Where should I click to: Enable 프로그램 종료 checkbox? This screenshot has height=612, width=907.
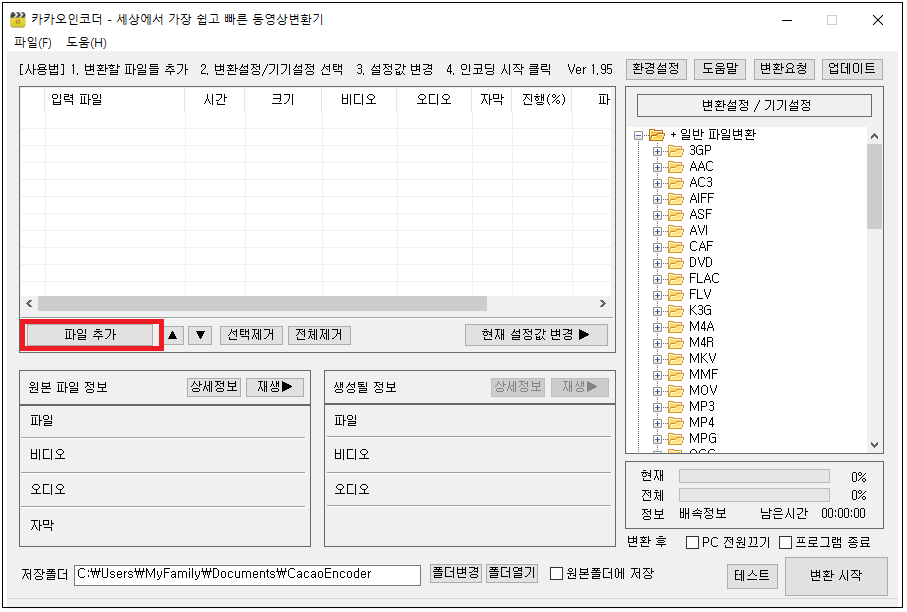(786, 543)
